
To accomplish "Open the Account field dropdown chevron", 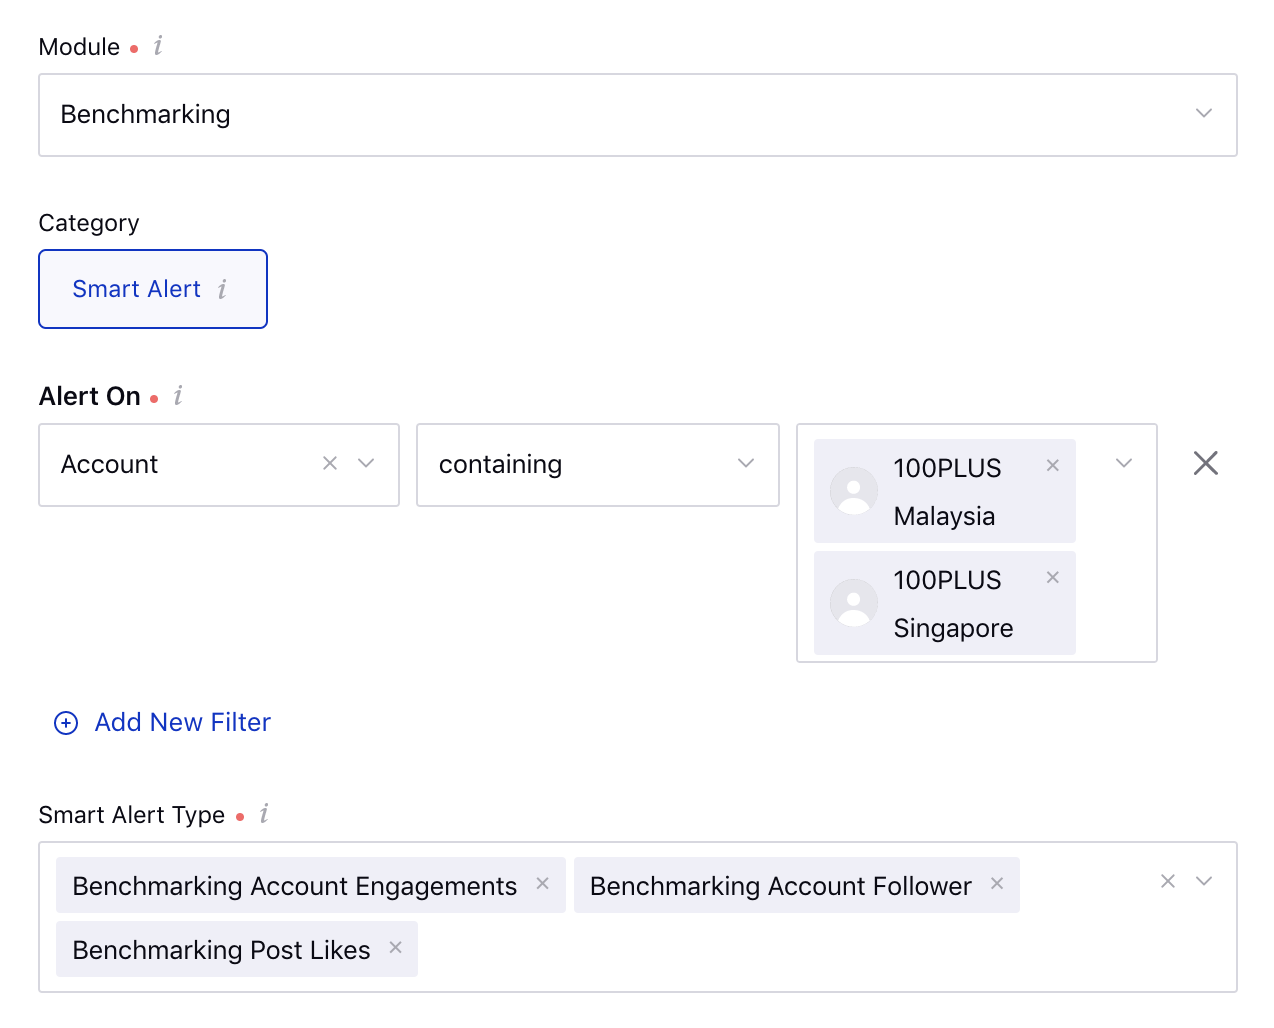I will point(366,463).
